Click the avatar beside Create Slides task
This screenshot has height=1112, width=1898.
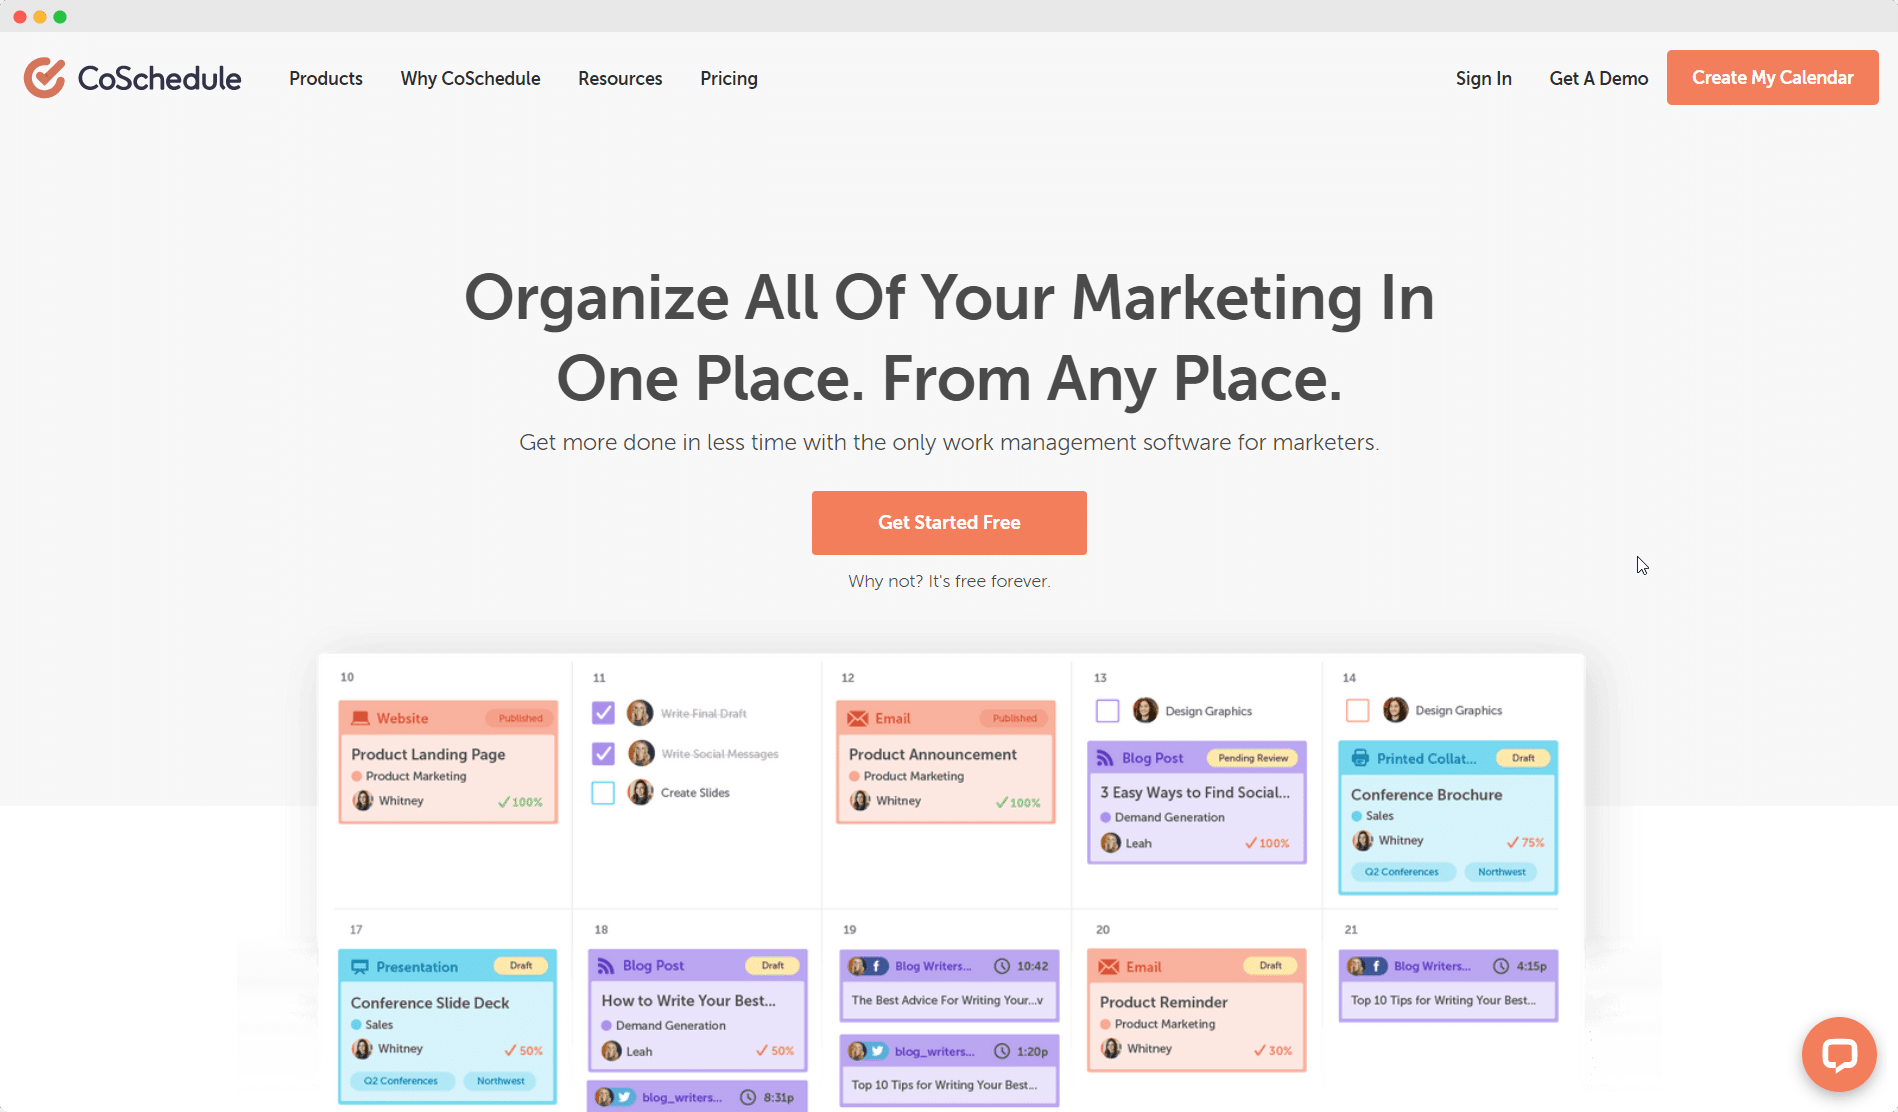pos(641,792)
